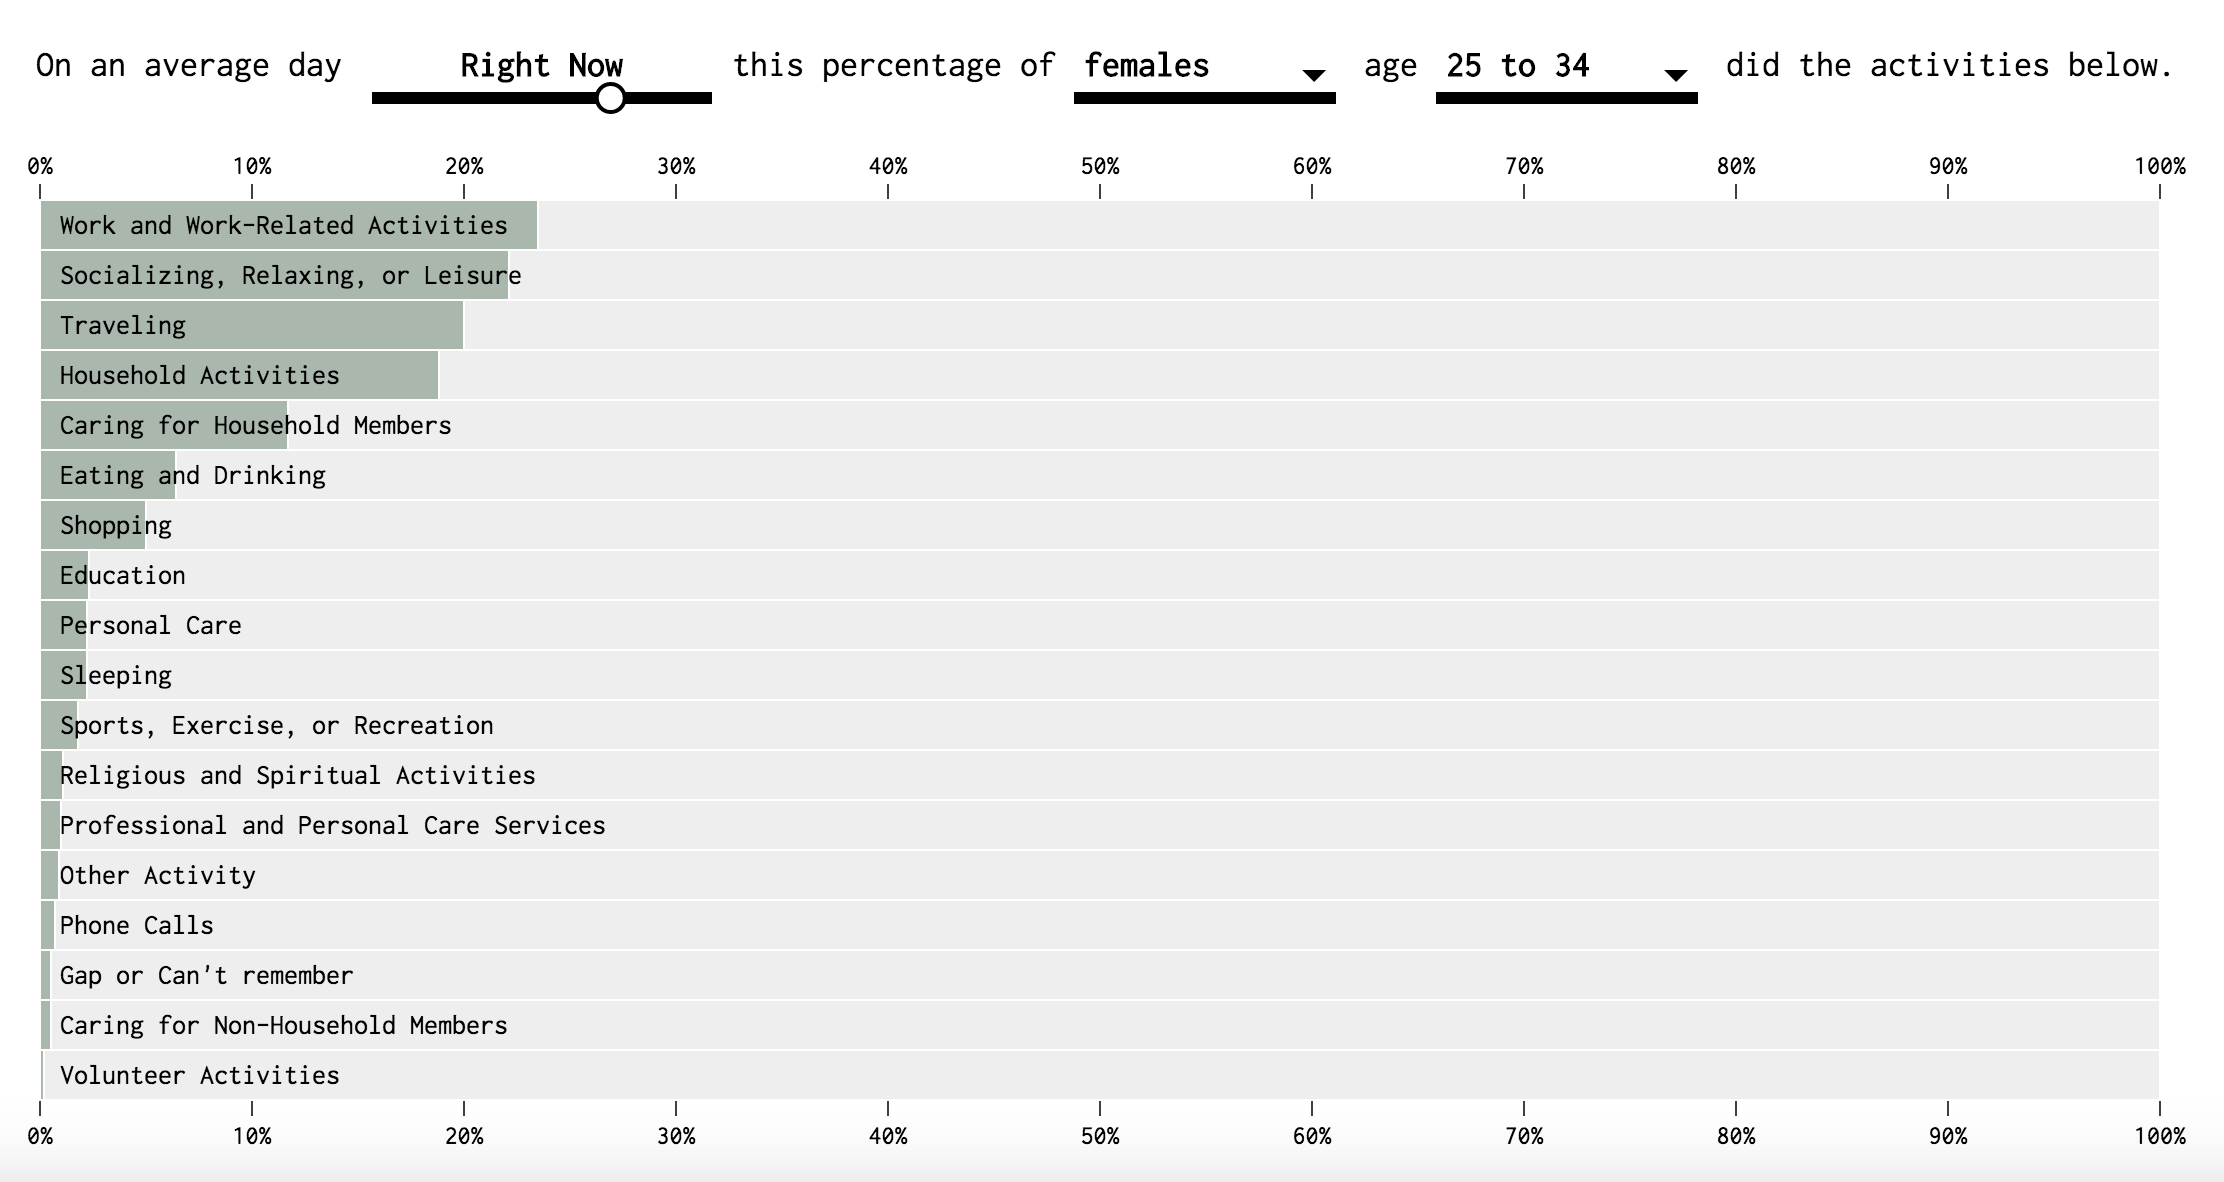The width and height of the screenshot is (2224, 1182).
Task: Select the Shopping row
Action: click(1100, 525)
